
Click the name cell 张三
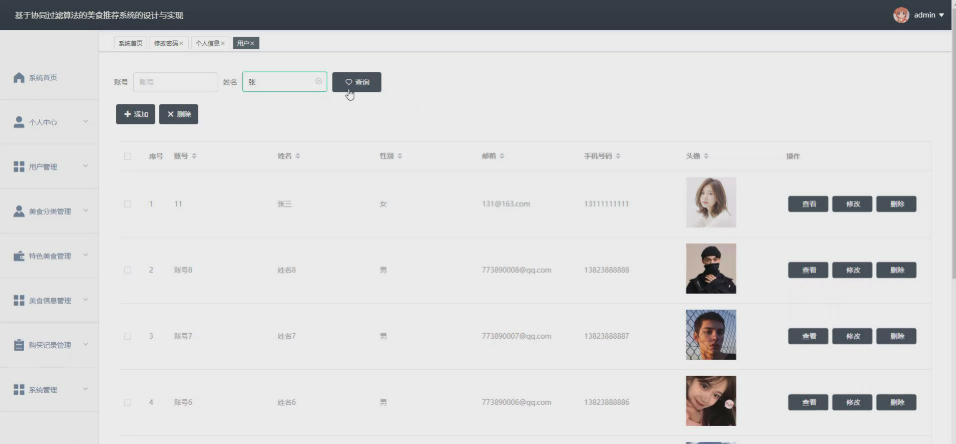[284, 204]
